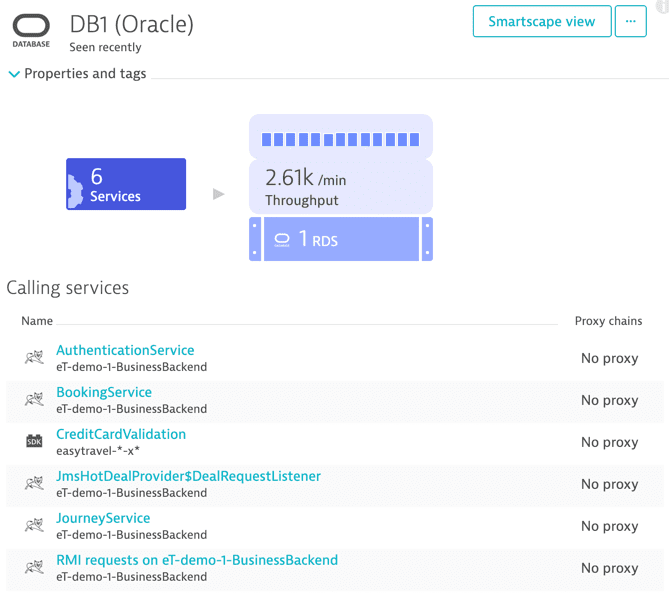Click the Tomcat icon beside RMI requests
Image resolution: width=669 pixels, height=597 pixels.
34,567
